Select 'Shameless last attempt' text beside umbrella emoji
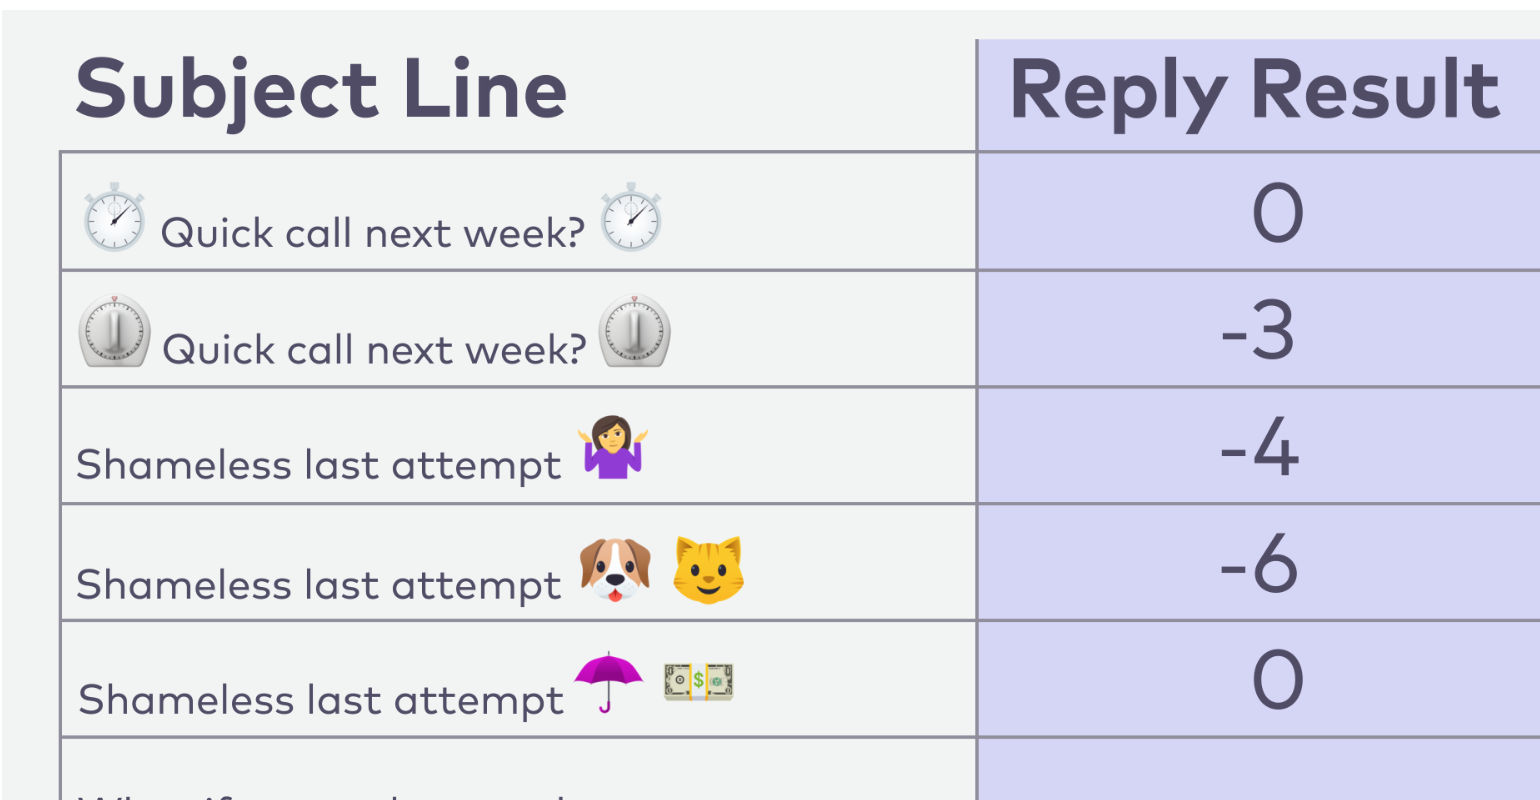 (321, 699)
